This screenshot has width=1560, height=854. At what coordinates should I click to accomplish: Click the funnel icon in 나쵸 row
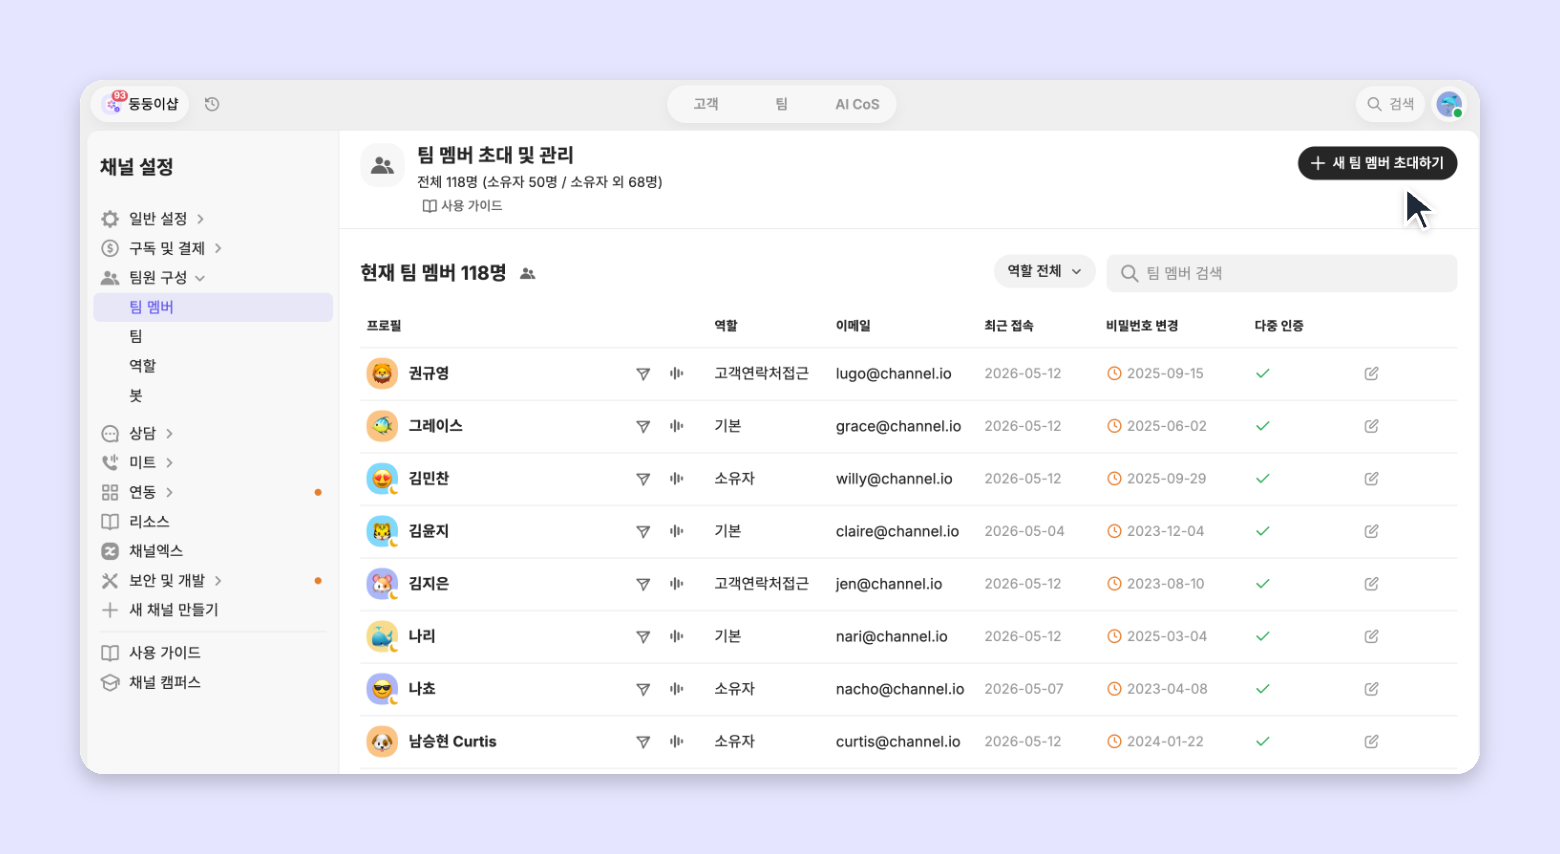click(643, 689)
